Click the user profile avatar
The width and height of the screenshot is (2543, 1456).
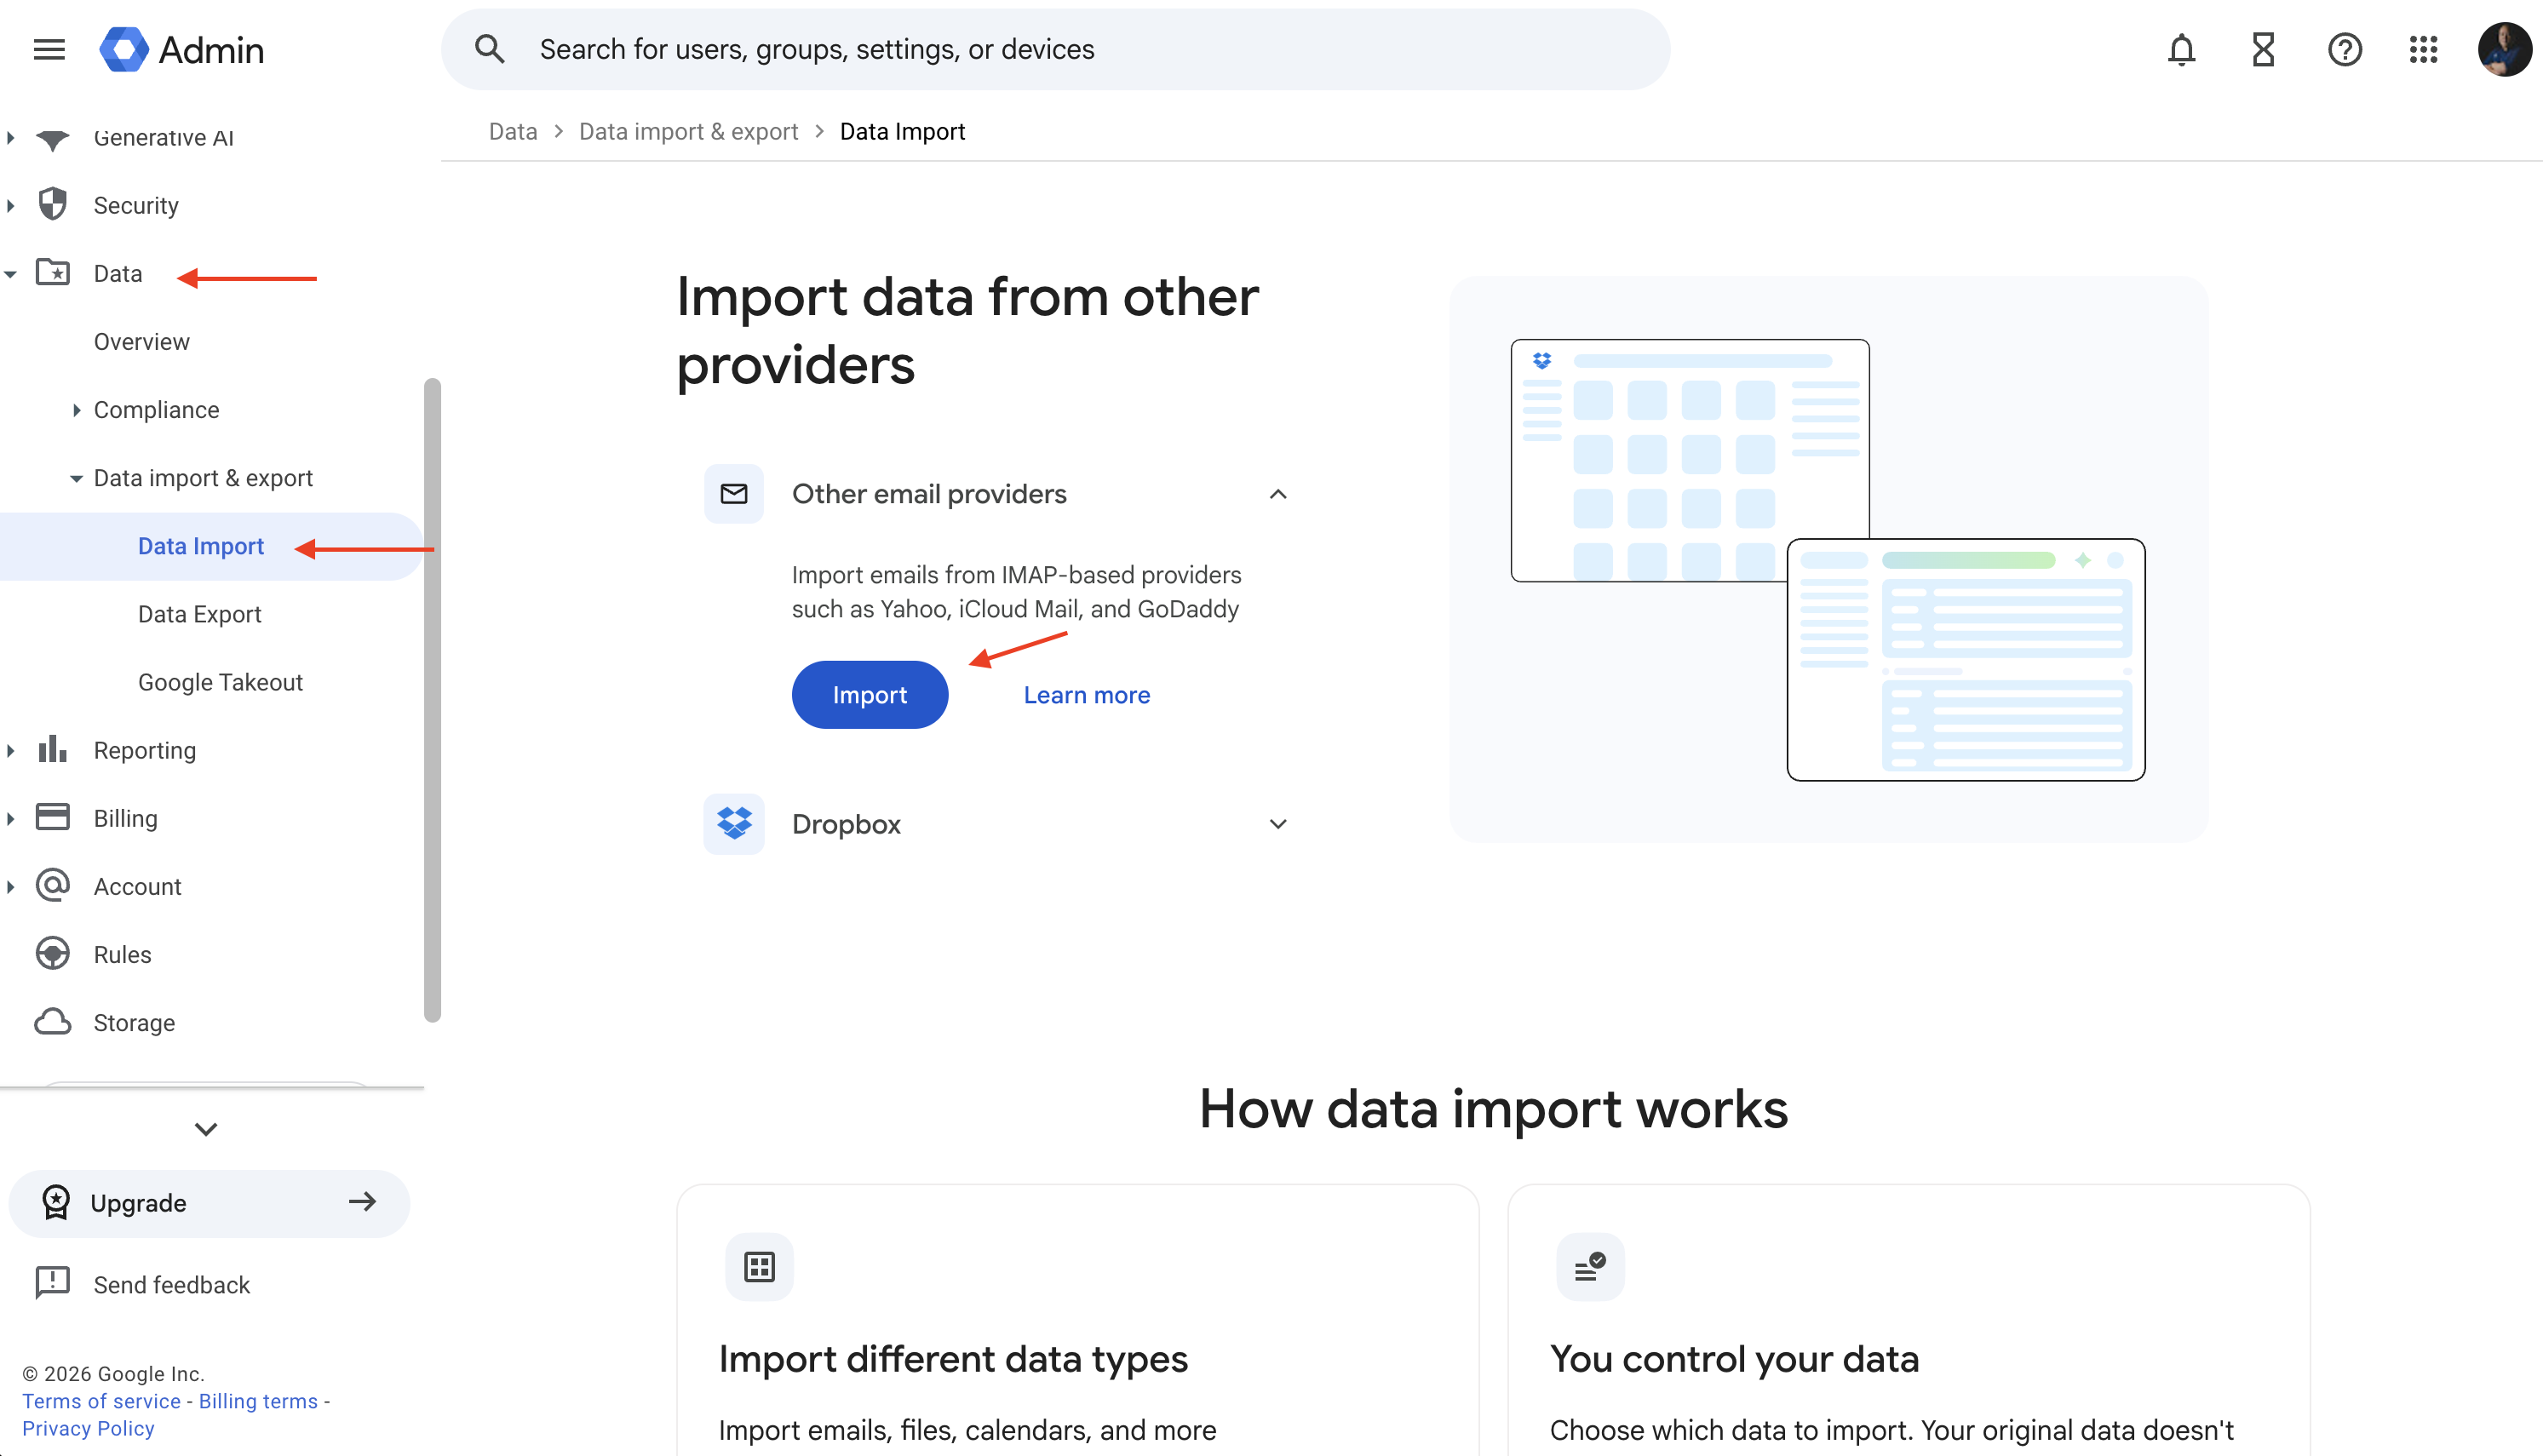[x=2503, y=49]
